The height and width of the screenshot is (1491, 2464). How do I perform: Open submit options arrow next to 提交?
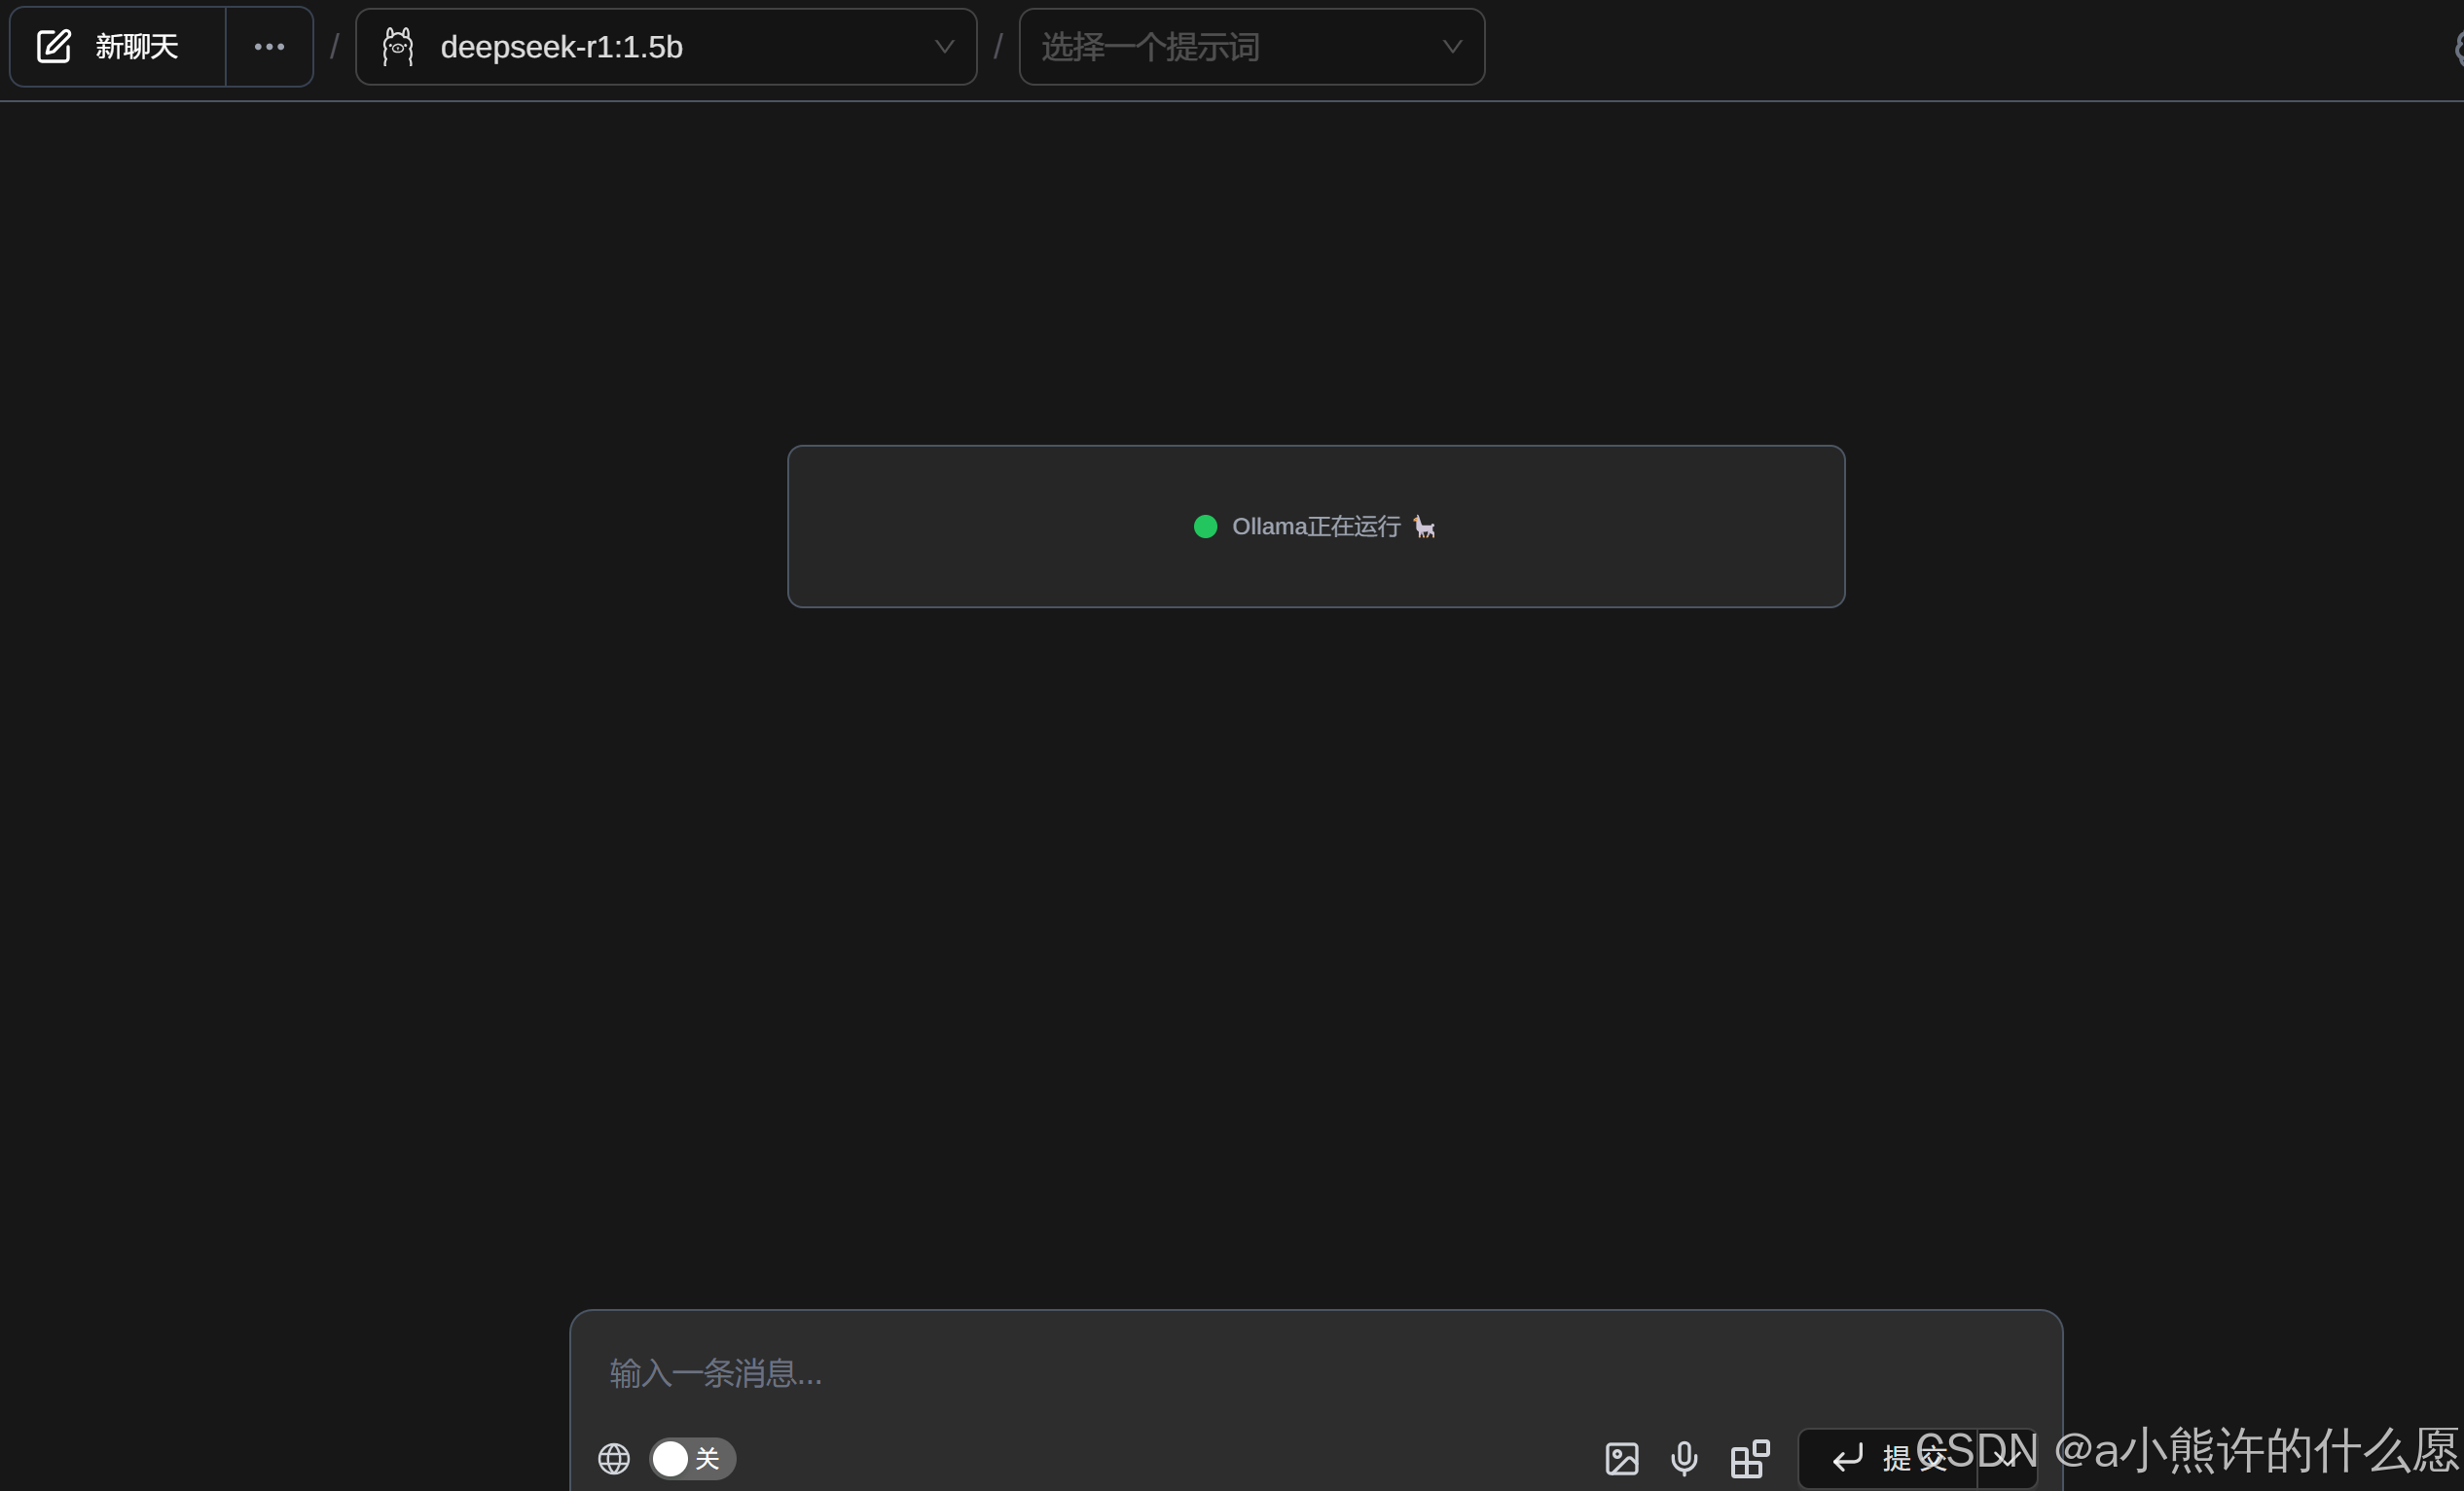(2007, 1458)
